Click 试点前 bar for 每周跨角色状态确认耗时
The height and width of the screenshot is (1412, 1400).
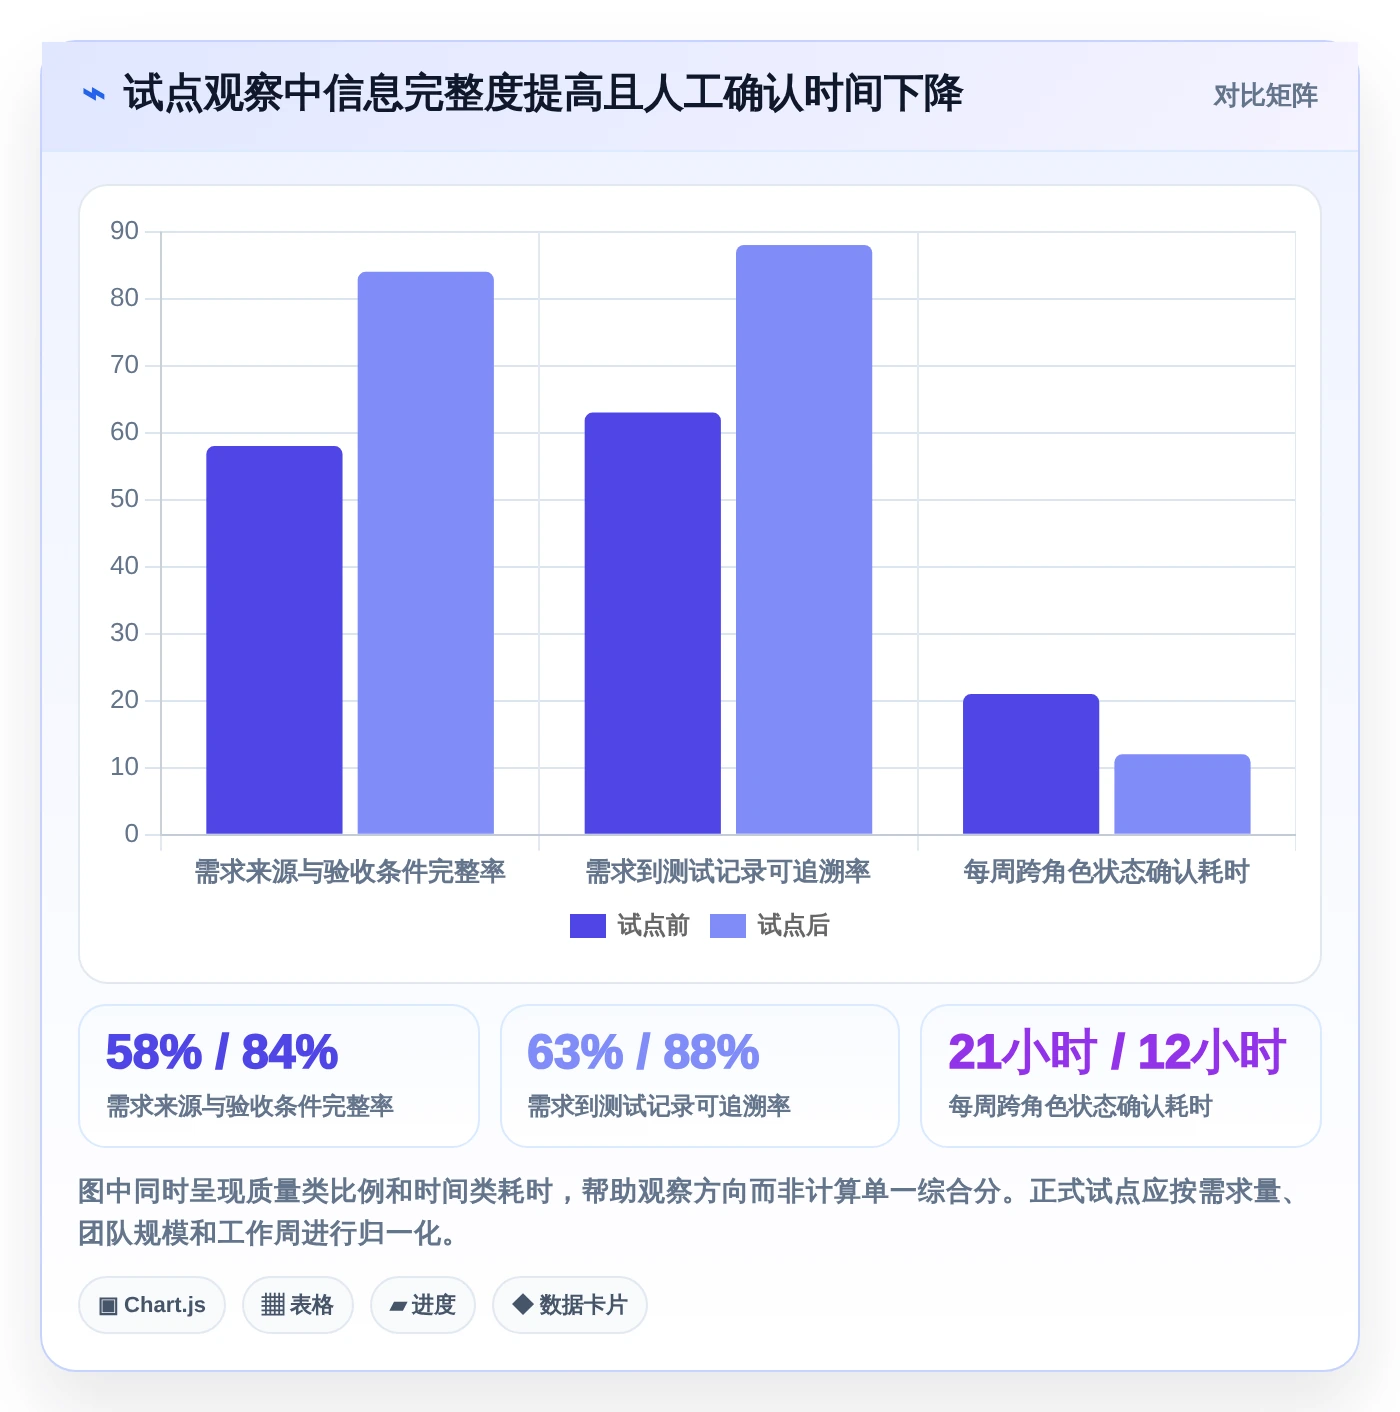1031,764
